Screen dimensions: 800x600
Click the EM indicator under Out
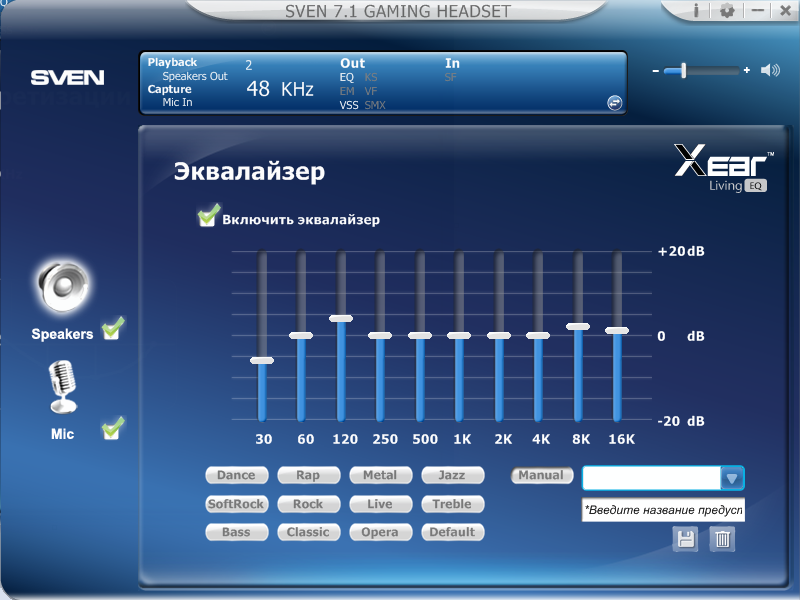347,91
